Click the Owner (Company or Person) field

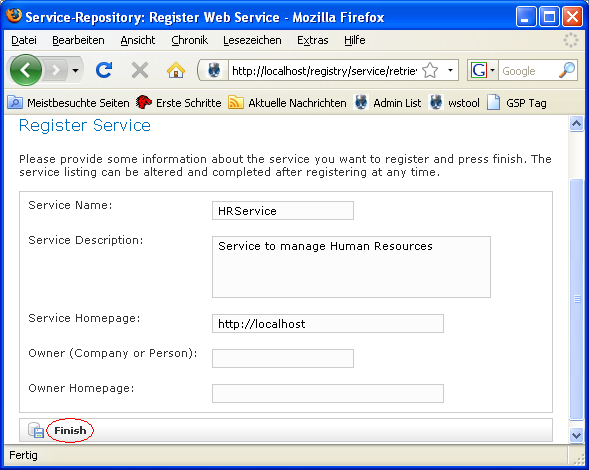(x=283, y=358)
